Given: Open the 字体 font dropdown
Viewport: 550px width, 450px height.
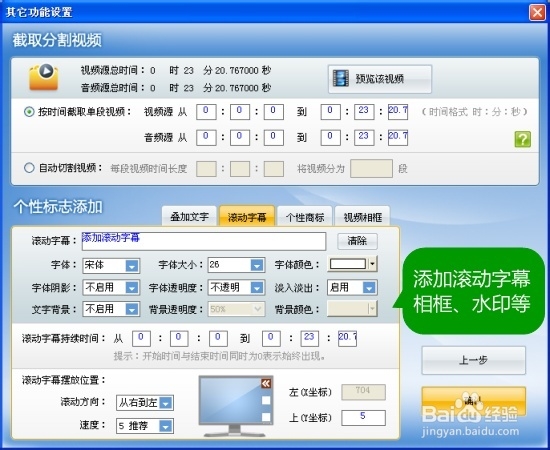Looking at the screenshot, I should tap(111, 266).
